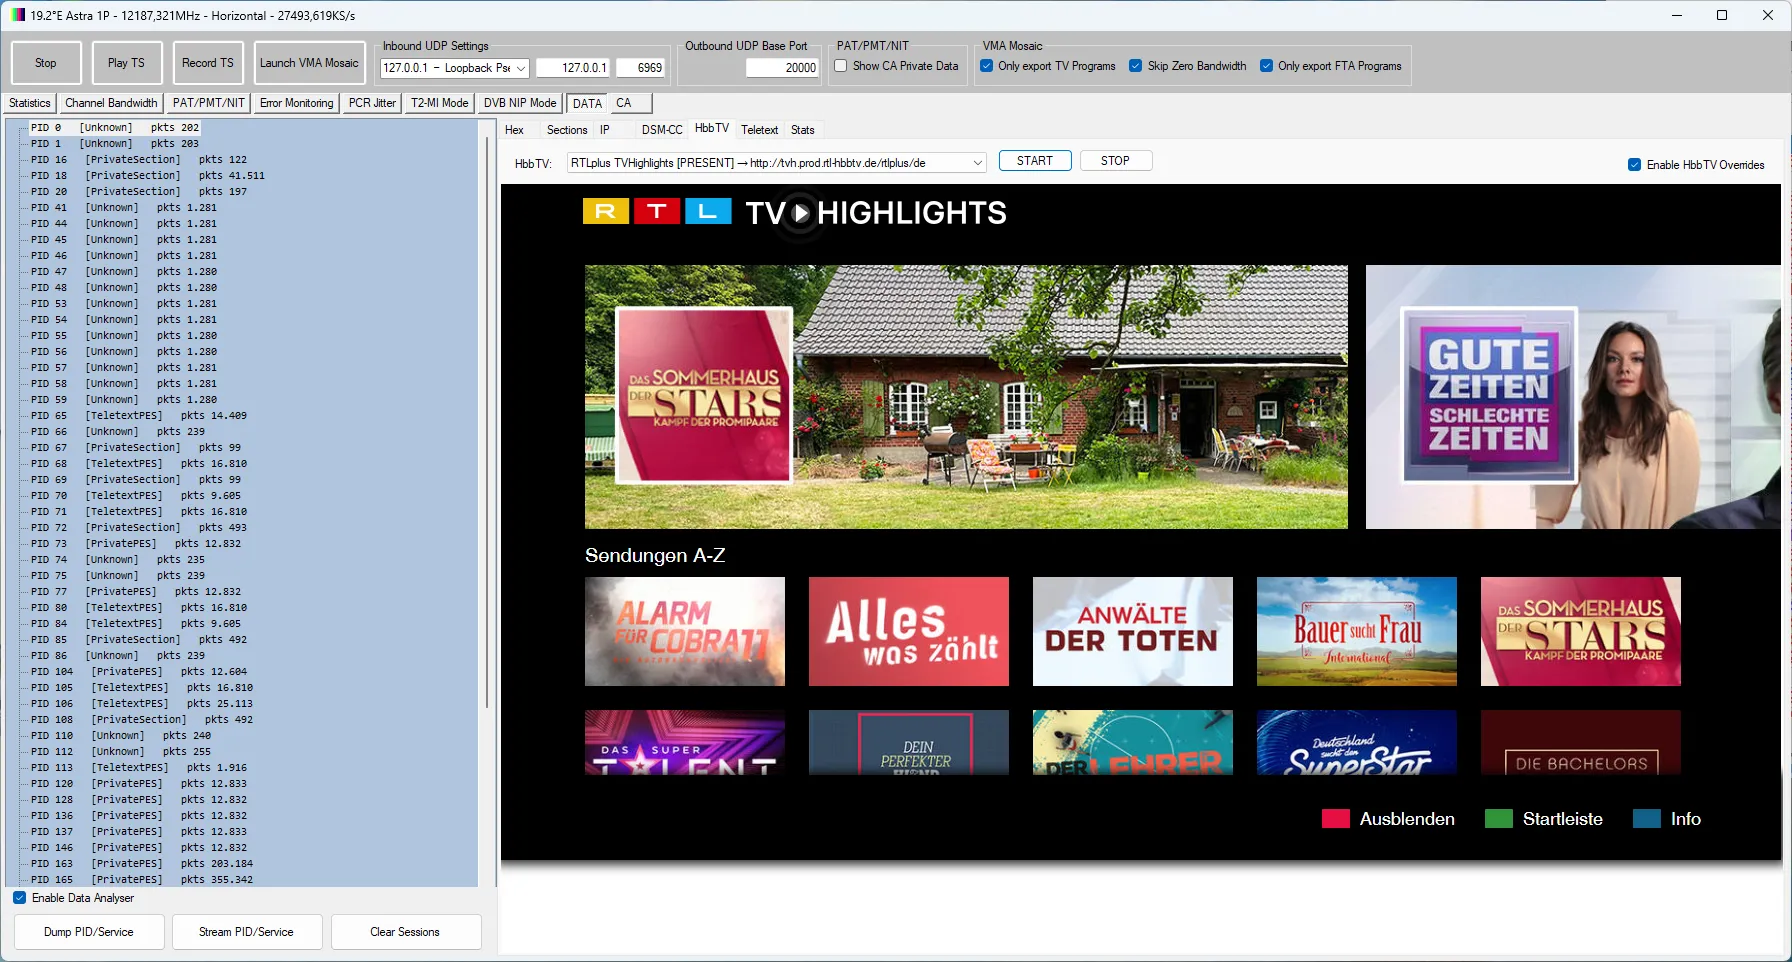Click the play icon in the TV HIGHLIGHTS title

point(800,212)
